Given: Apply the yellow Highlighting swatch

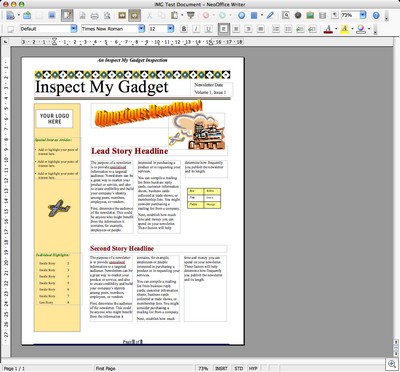Looking at the screenshot, I should (x=345, y=29).
